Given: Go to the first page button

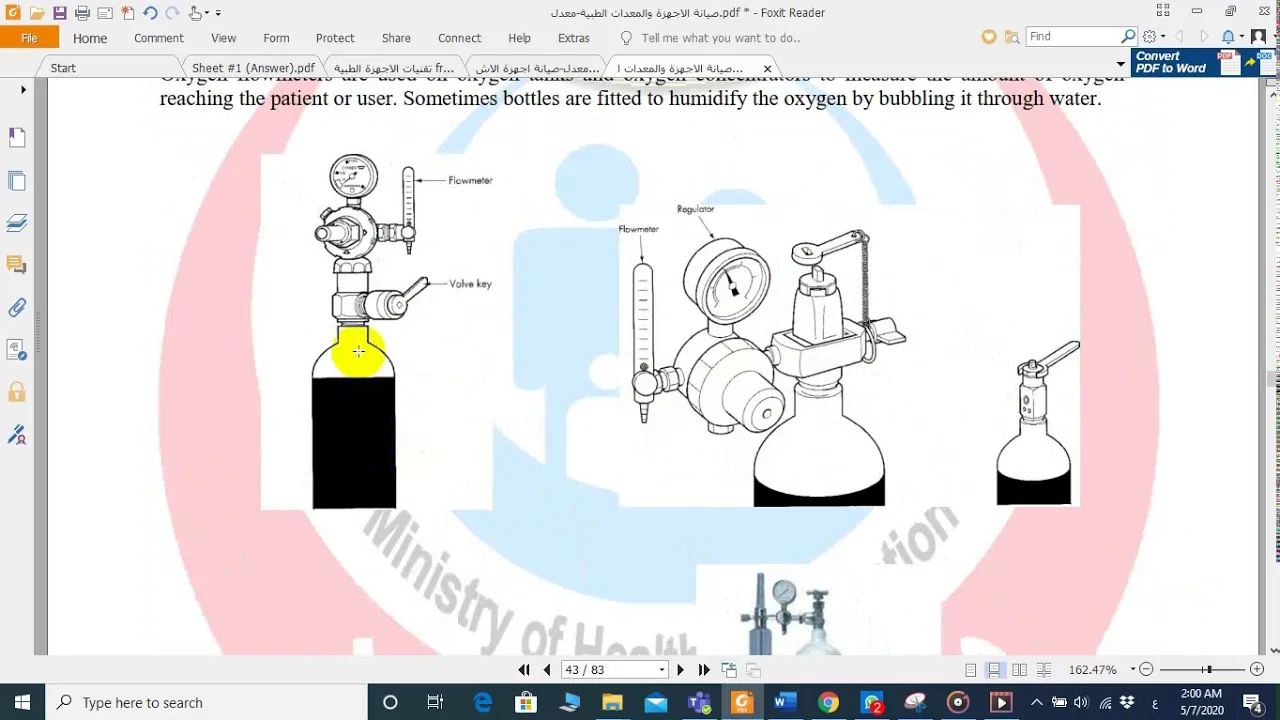Looking at the screenshot, I should click(x=524, y=670).
